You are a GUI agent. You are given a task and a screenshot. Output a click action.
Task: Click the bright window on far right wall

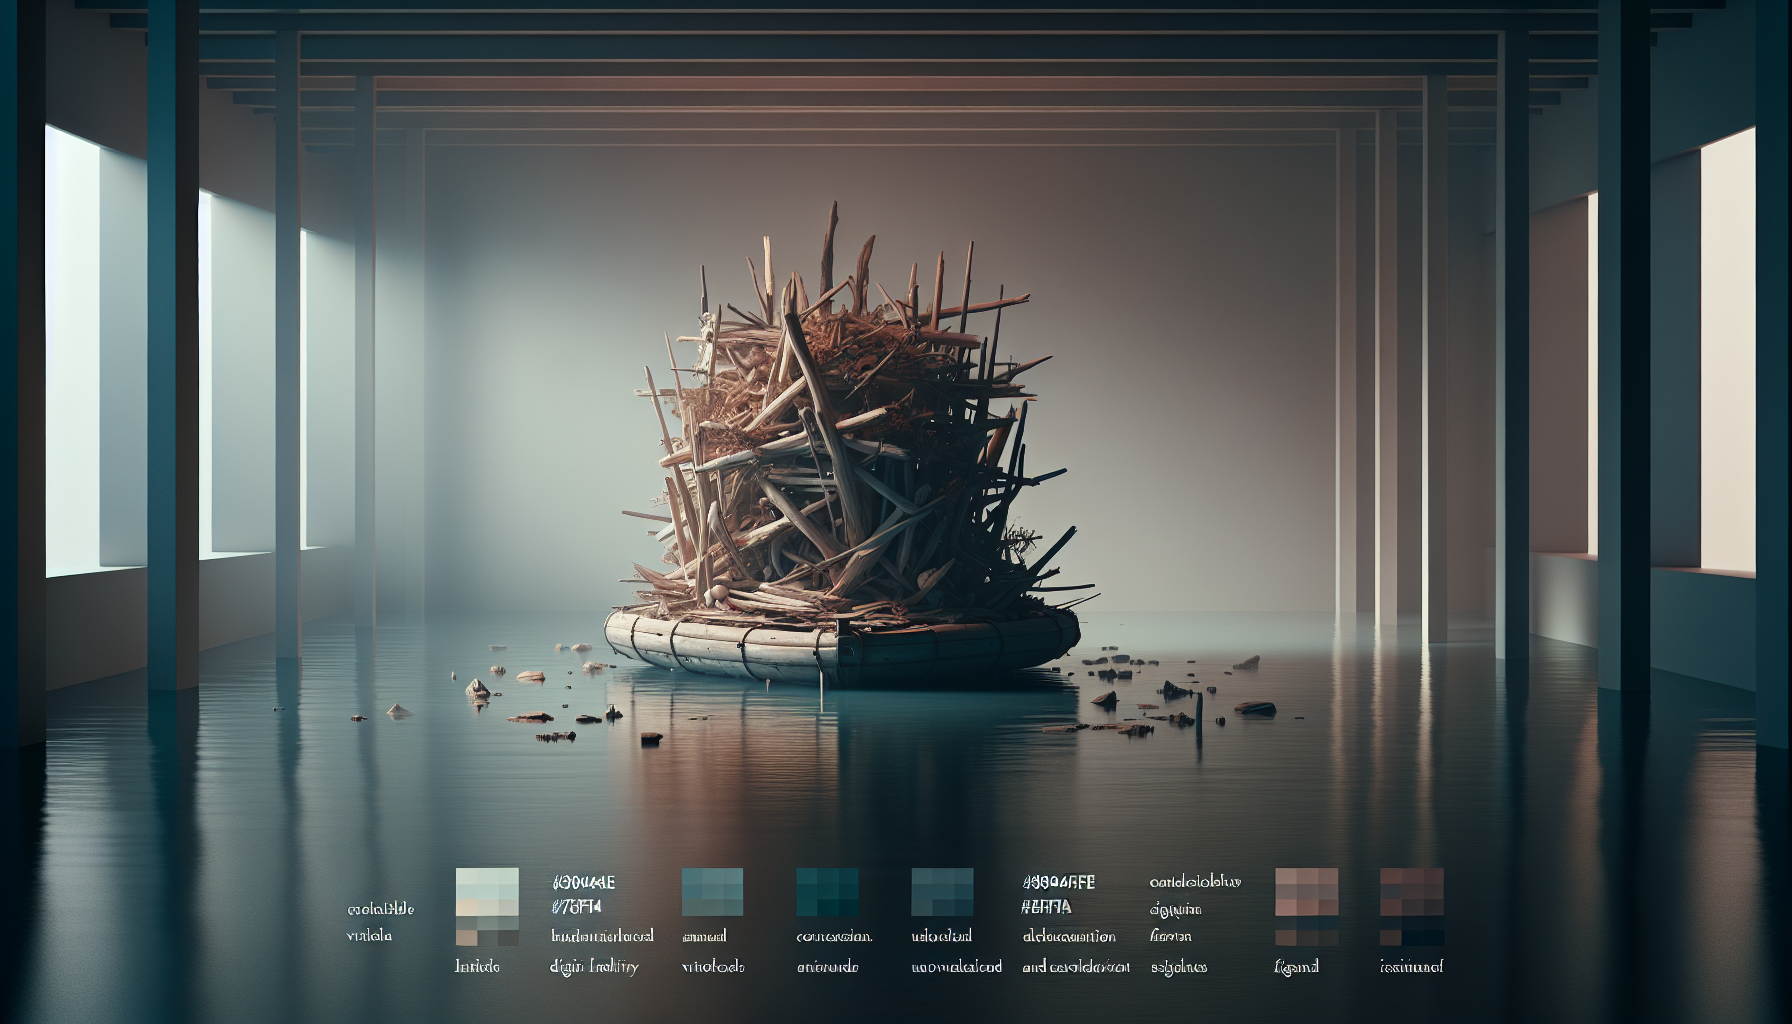(1727, 350)
